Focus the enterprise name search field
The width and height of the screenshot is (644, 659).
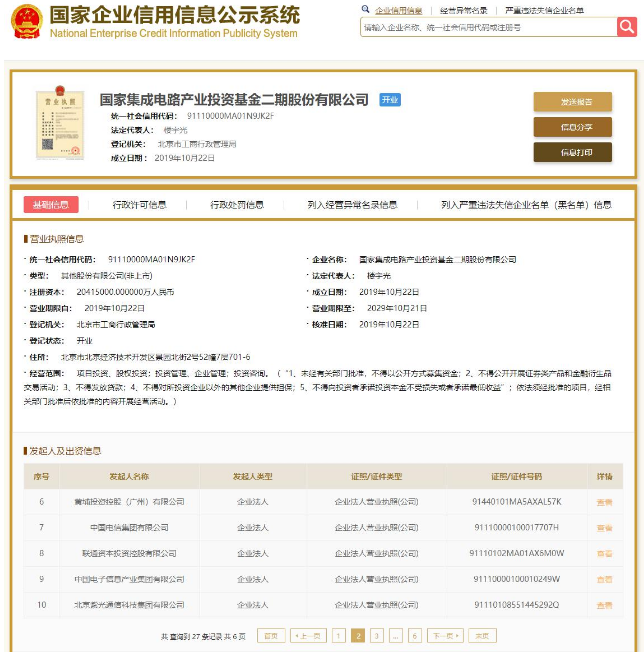(x=488, y=27)
